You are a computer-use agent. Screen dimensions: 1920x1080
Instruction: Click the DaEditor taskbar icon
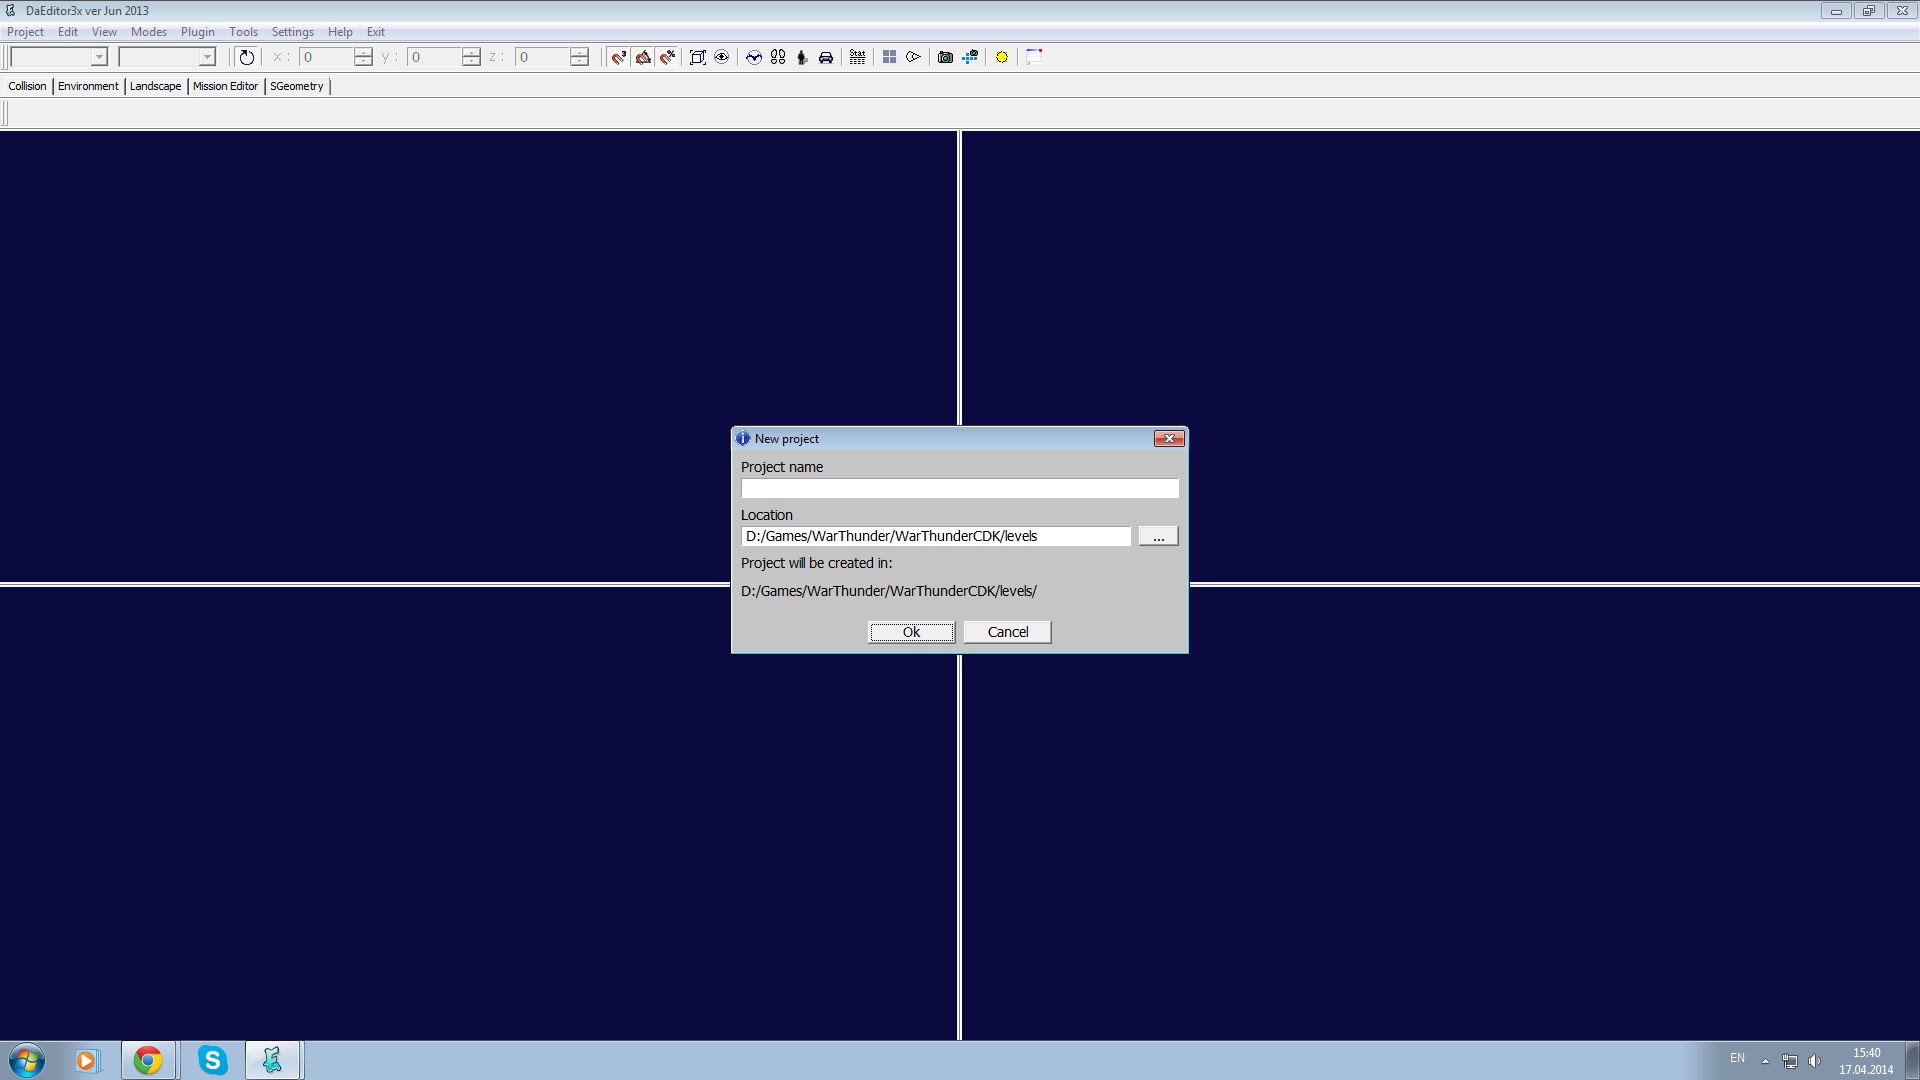click(x=273, y=1060)
